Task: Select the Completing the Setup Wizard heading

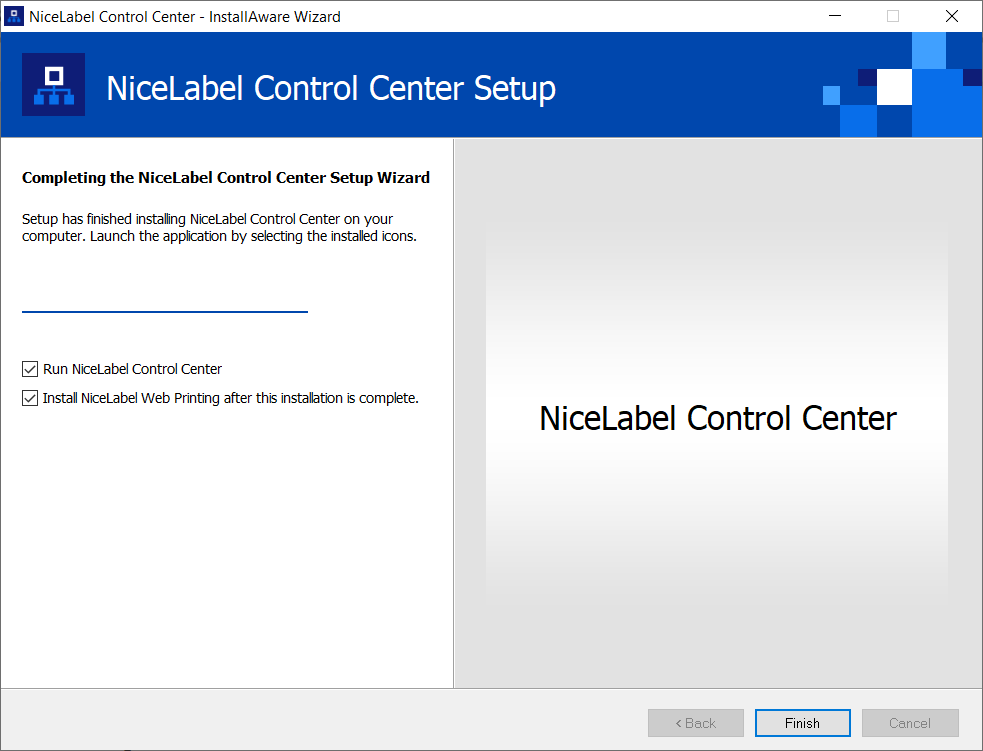Action: coord(224,177)
